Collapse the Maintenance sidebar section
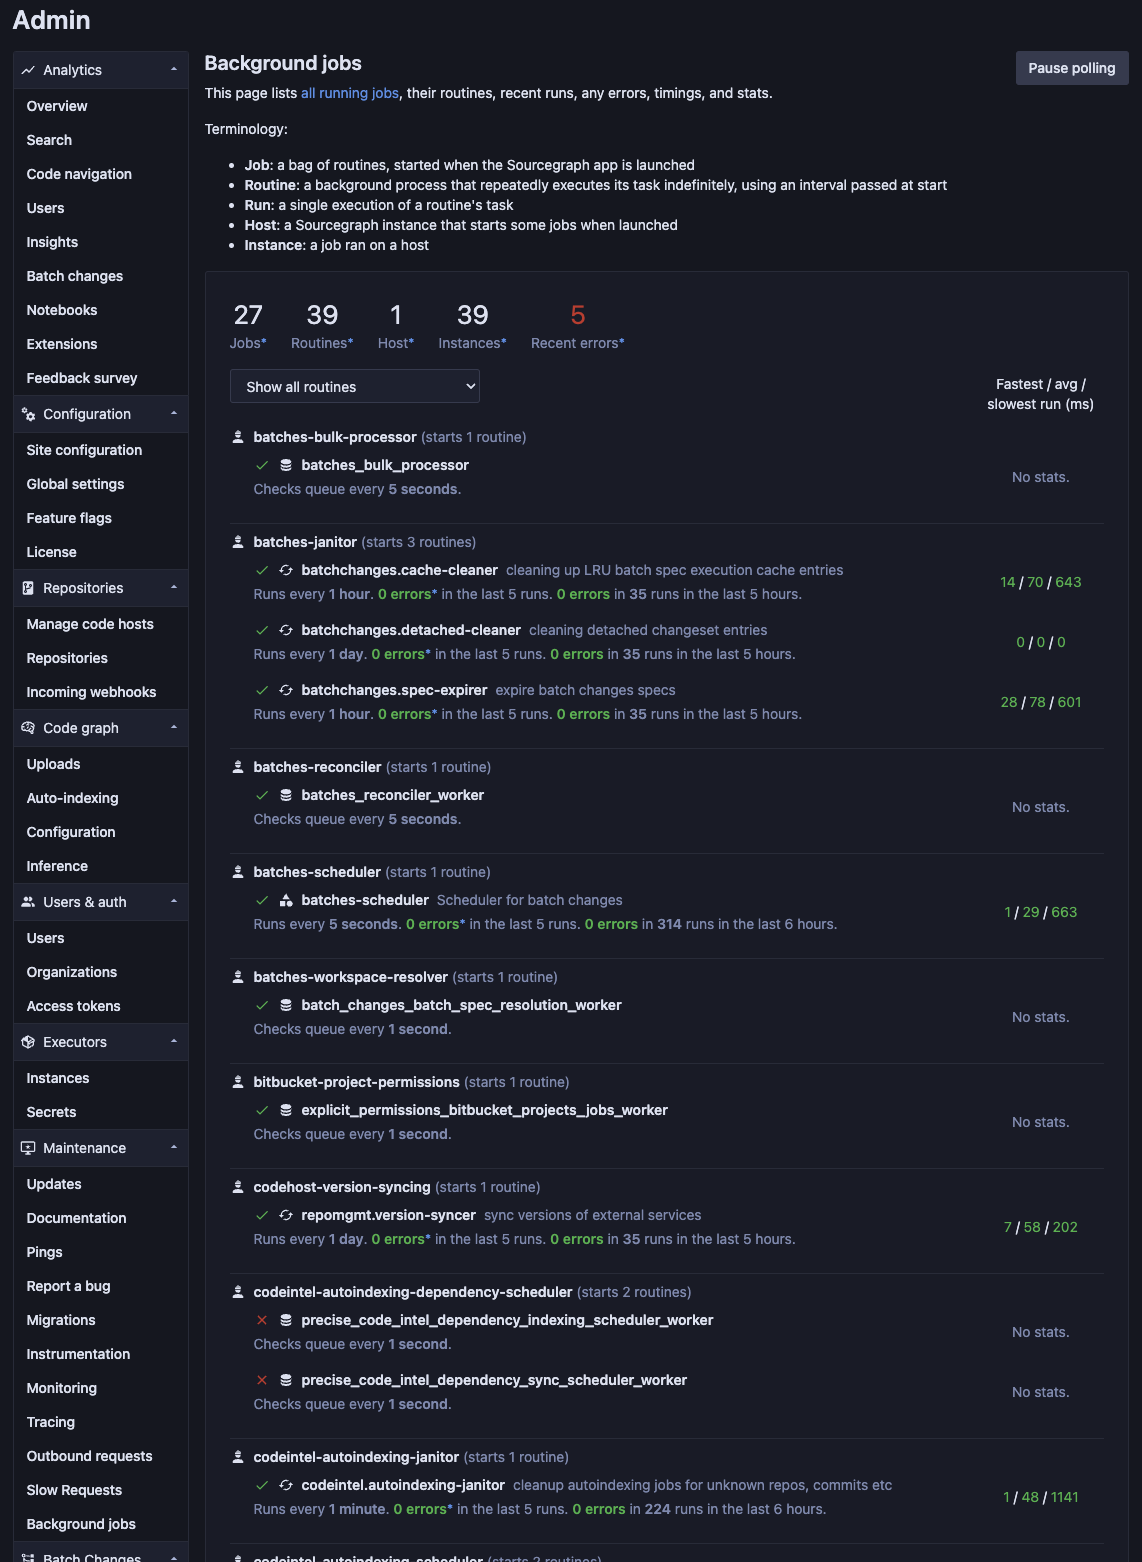This screenshot has height=1562, width=1142. 174,1147
